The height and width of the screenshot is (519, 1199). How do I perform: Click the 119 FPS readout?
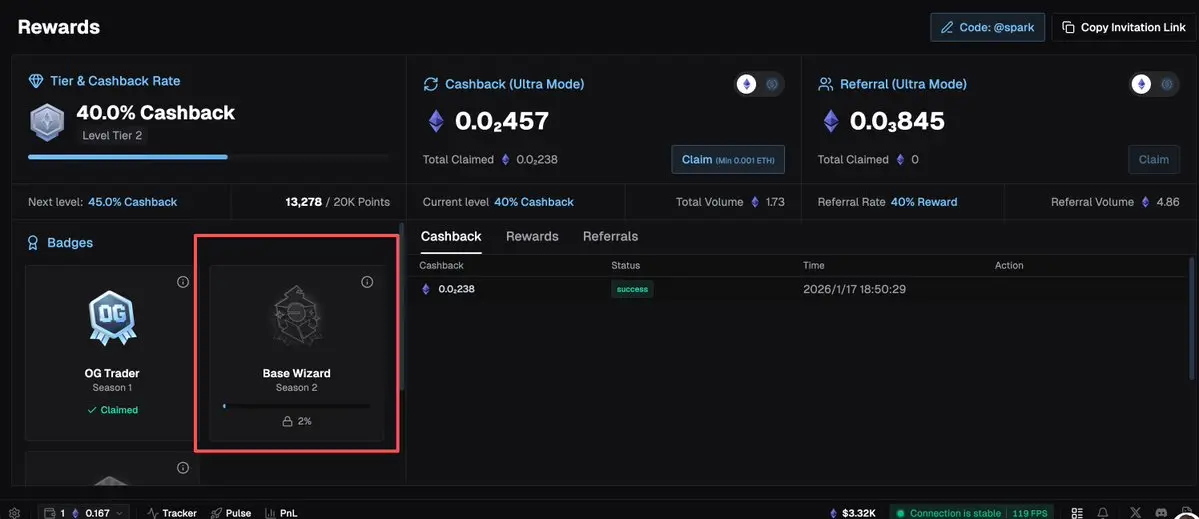[x=1029, y=513]
